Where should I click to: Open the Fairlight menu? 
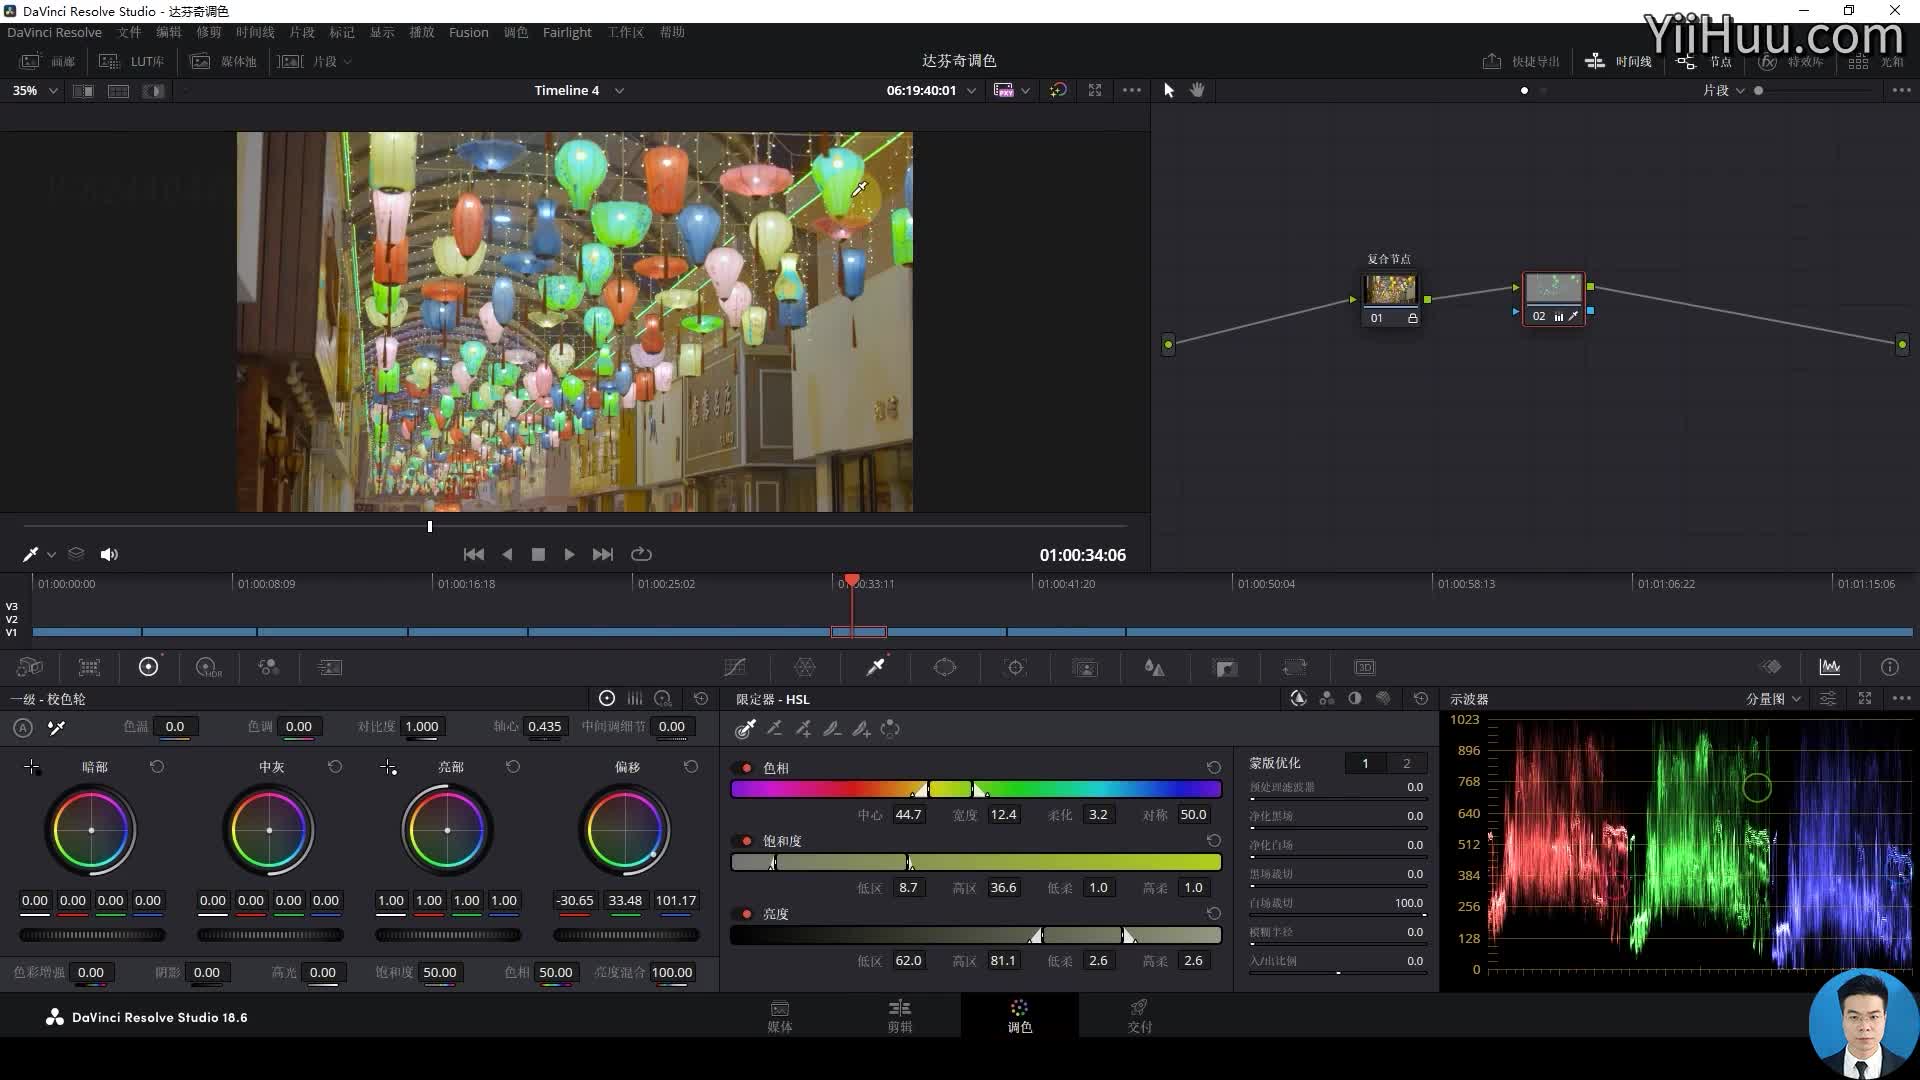click(567, 32)
